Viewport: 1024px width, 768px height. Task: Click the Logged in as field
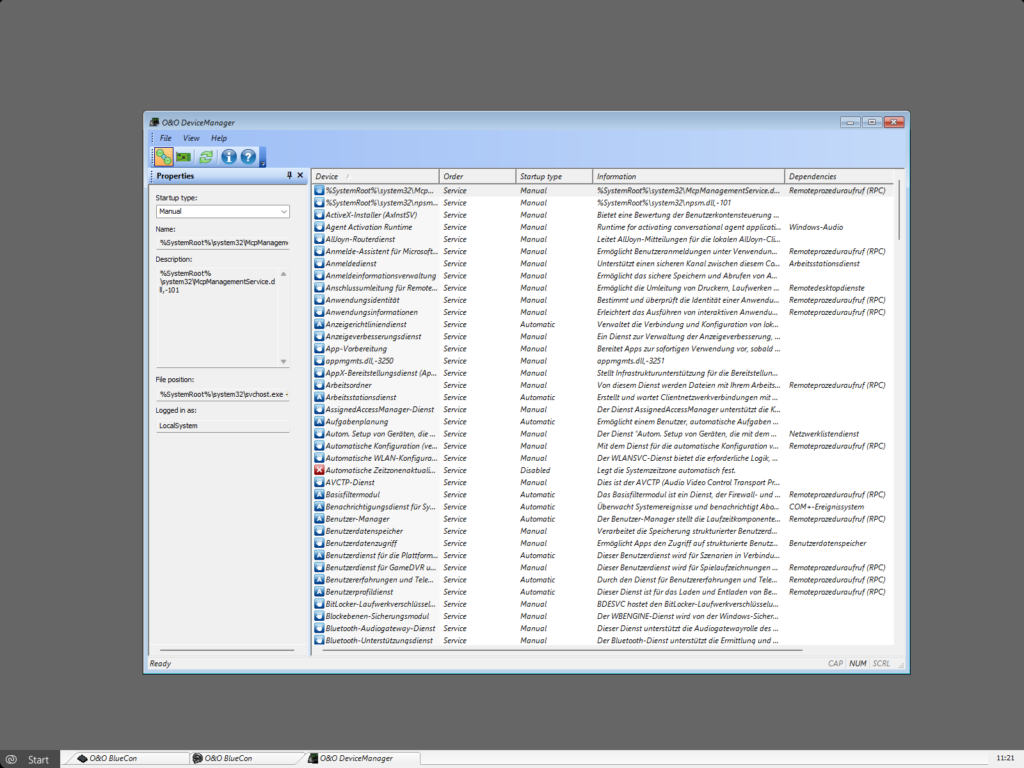tap(222, 426)
